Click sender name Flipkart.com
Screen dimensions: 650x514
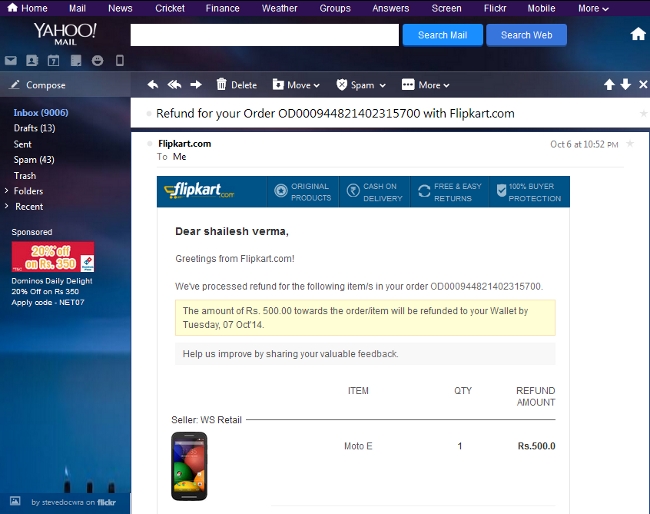click(x=184, y=143)
